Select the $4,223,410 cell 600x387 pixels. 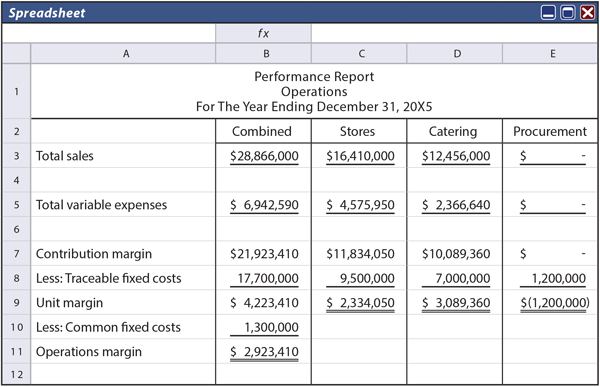click(x=263, y=303)
